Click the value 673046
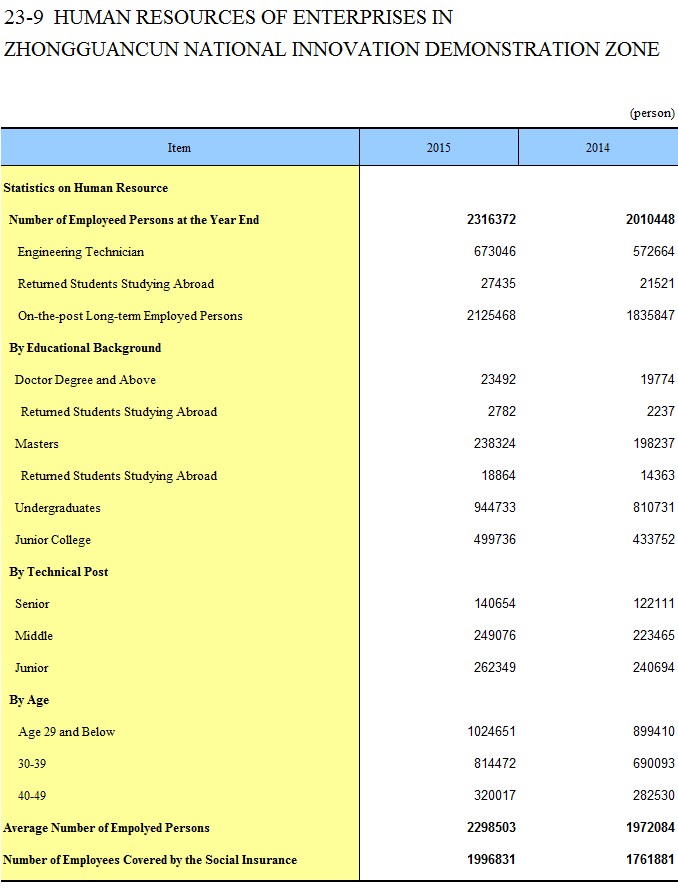Image resolution: width=678 pixels, height=888 pixels. coord(495,251)
